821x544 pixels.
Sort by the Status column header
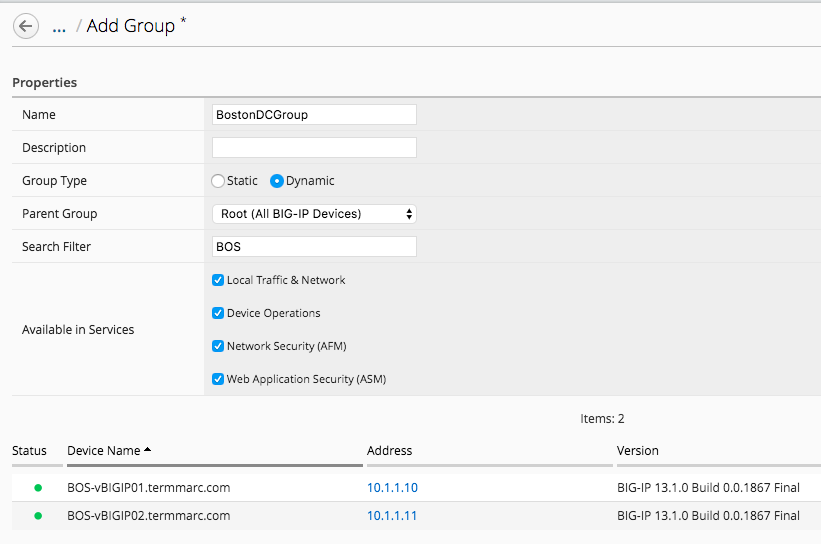click(x=29, y=451)
